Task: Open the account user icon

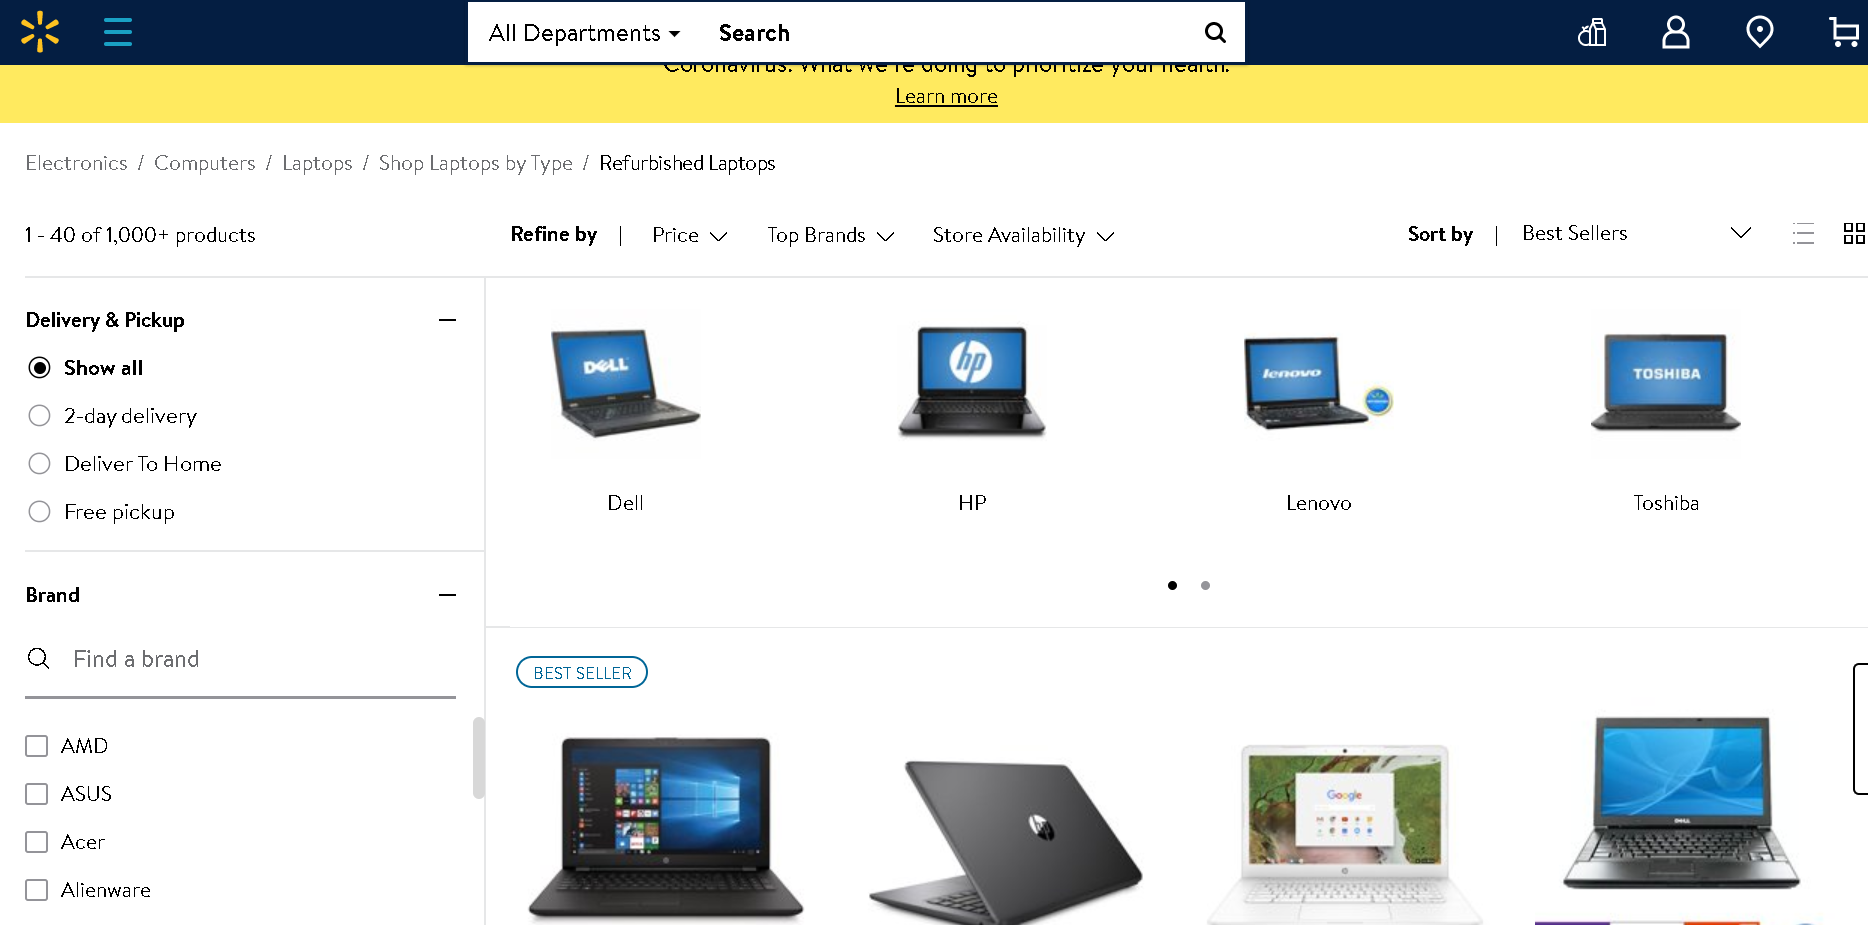Action: click(1676, 32)
